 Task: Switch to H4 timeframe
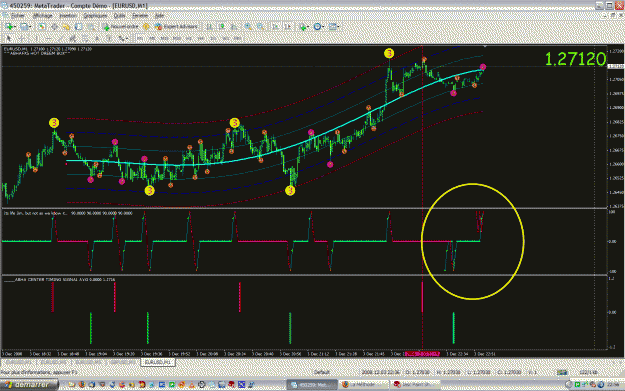(x=201, y=39)
